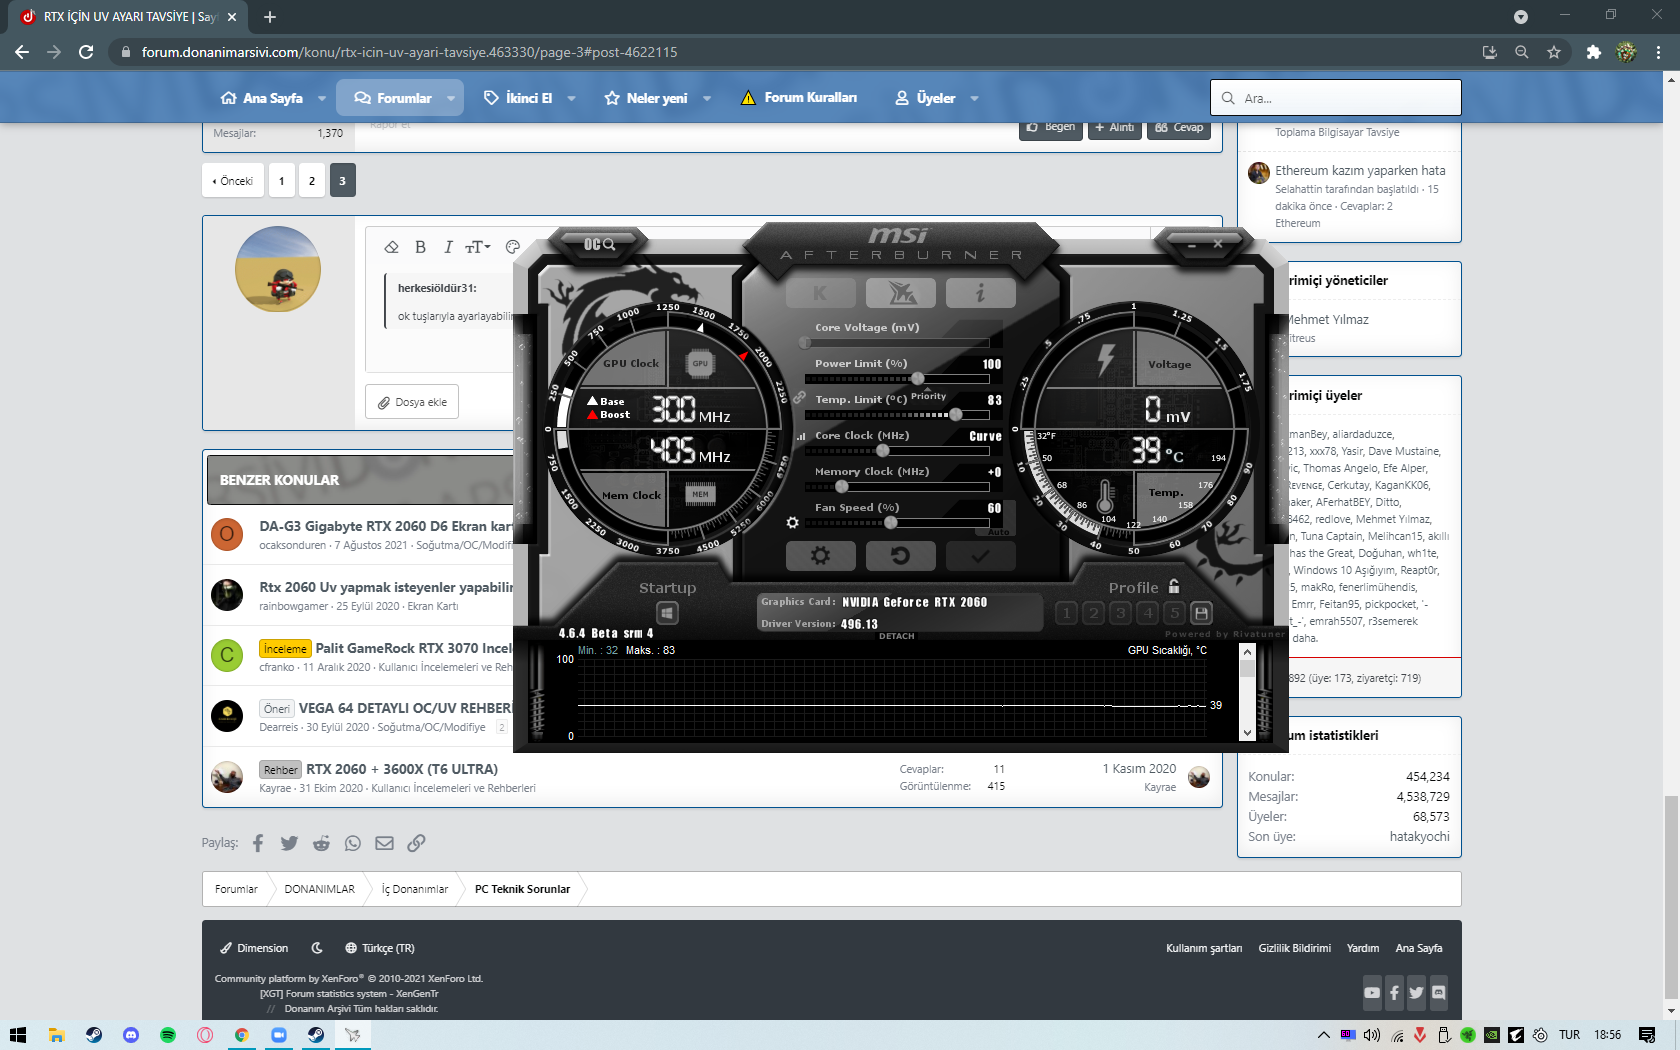The image size is (1680, 1050).
Task: Open the Forumlar nav item
Action: point(393,98)
